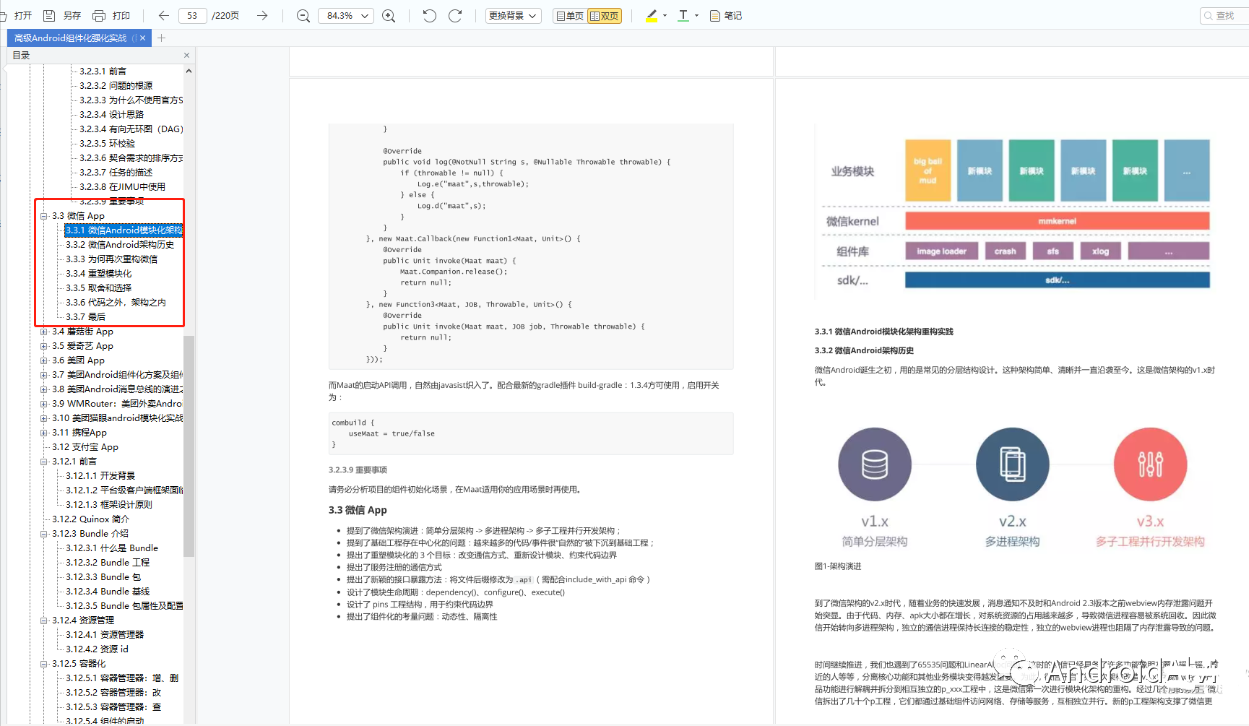Open outline entry 3.3.5 取舍和选择
Screen dimensions: 1249x726
pos(98,288)
